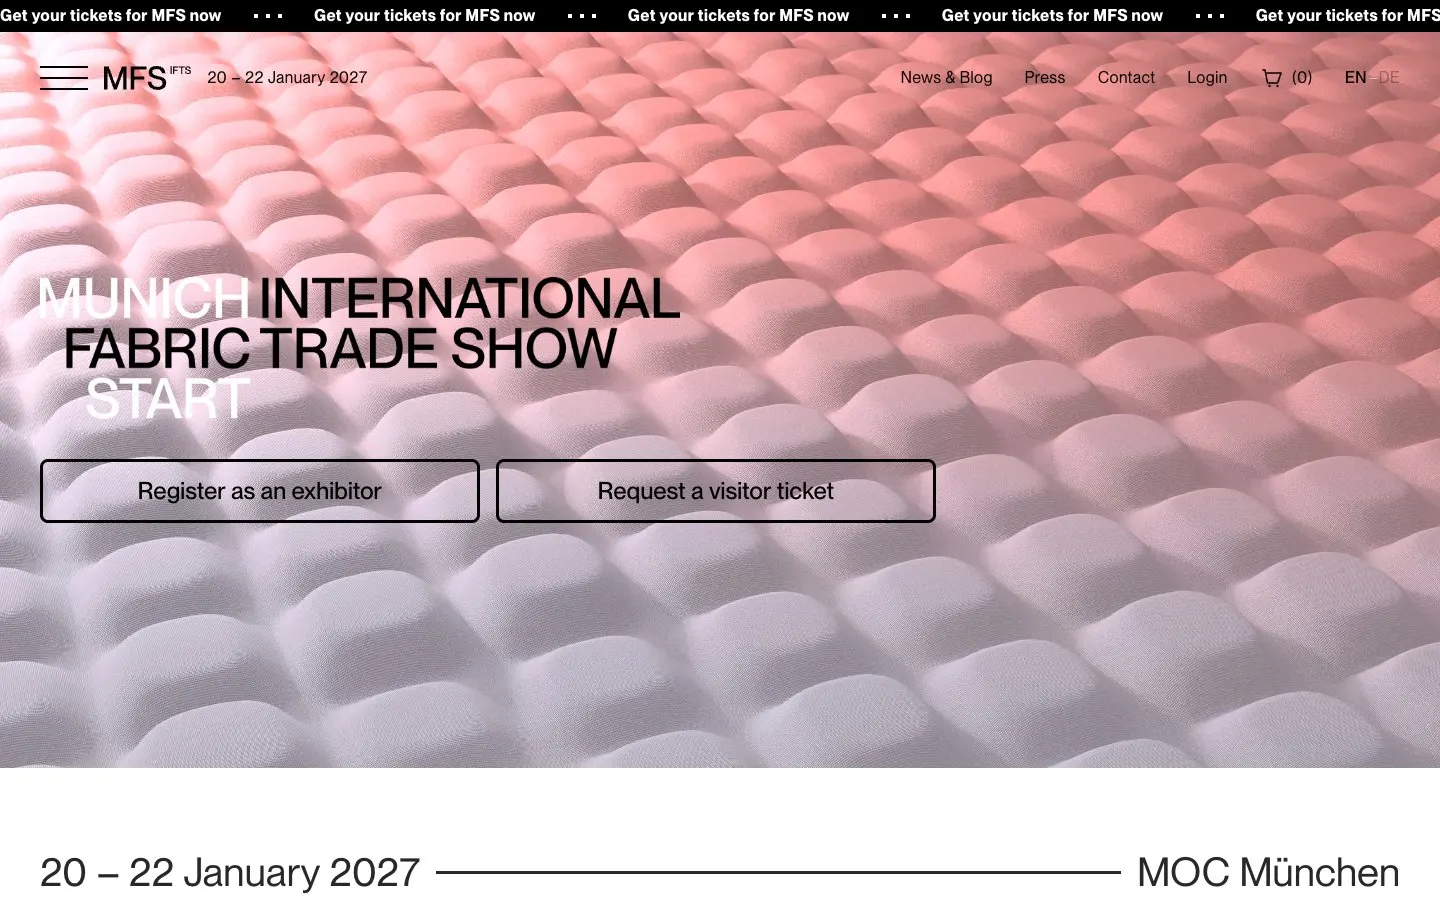Image resolution: width=1440 pixels, height=900 pixels.
Task: Click the MFS logo
Action: click(x=147, y=78)
